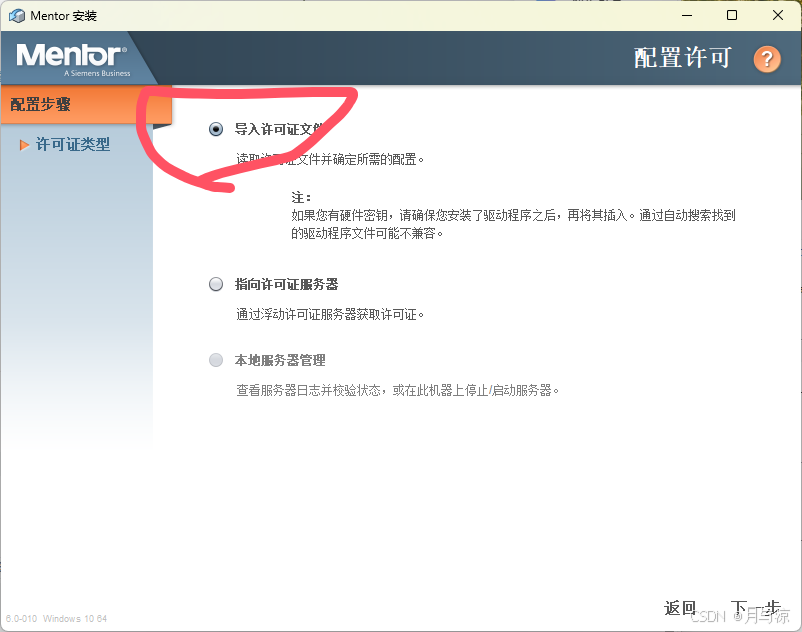This screenshot has width=802, height=632.
Task: Close the Mentor 安装 window
Action: click(777, 15)
